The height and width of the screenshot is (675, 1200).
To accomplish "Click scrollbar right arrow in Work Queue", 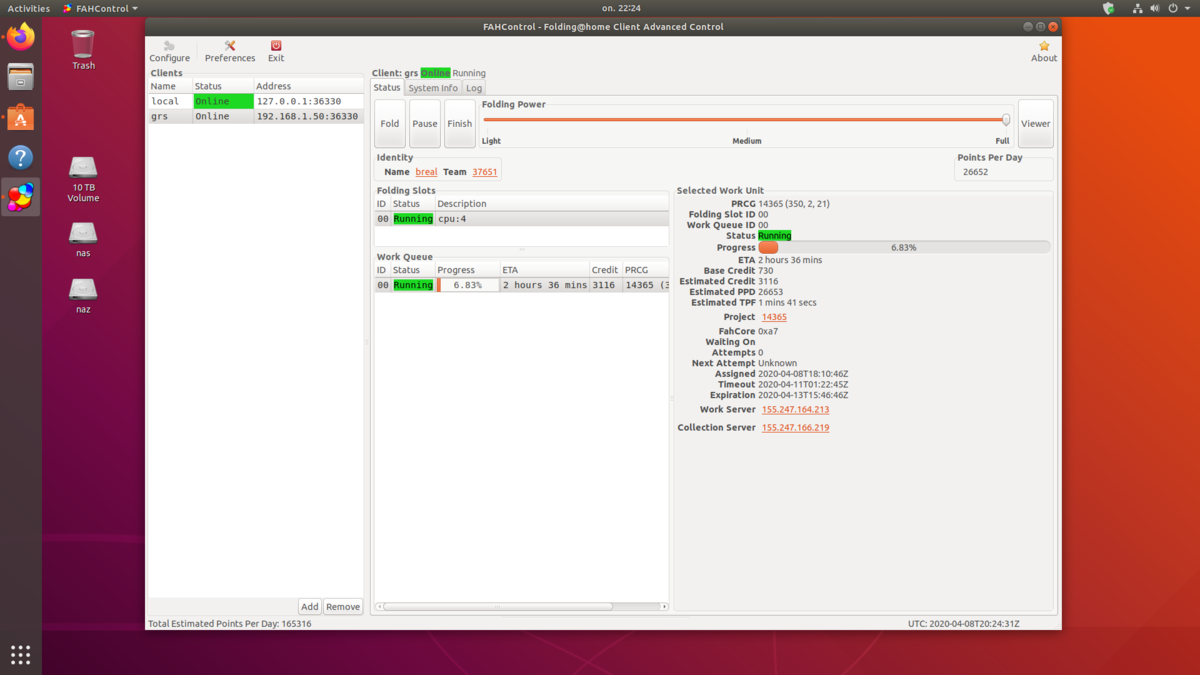I will tap(664, 606).
